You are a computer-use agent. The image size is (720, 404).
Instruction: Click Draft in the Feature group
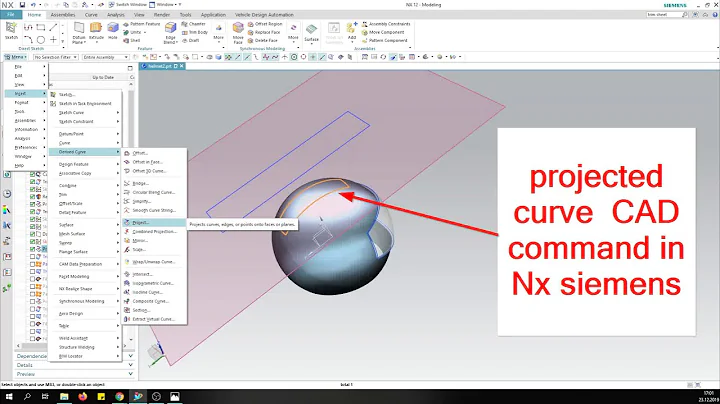191,40
